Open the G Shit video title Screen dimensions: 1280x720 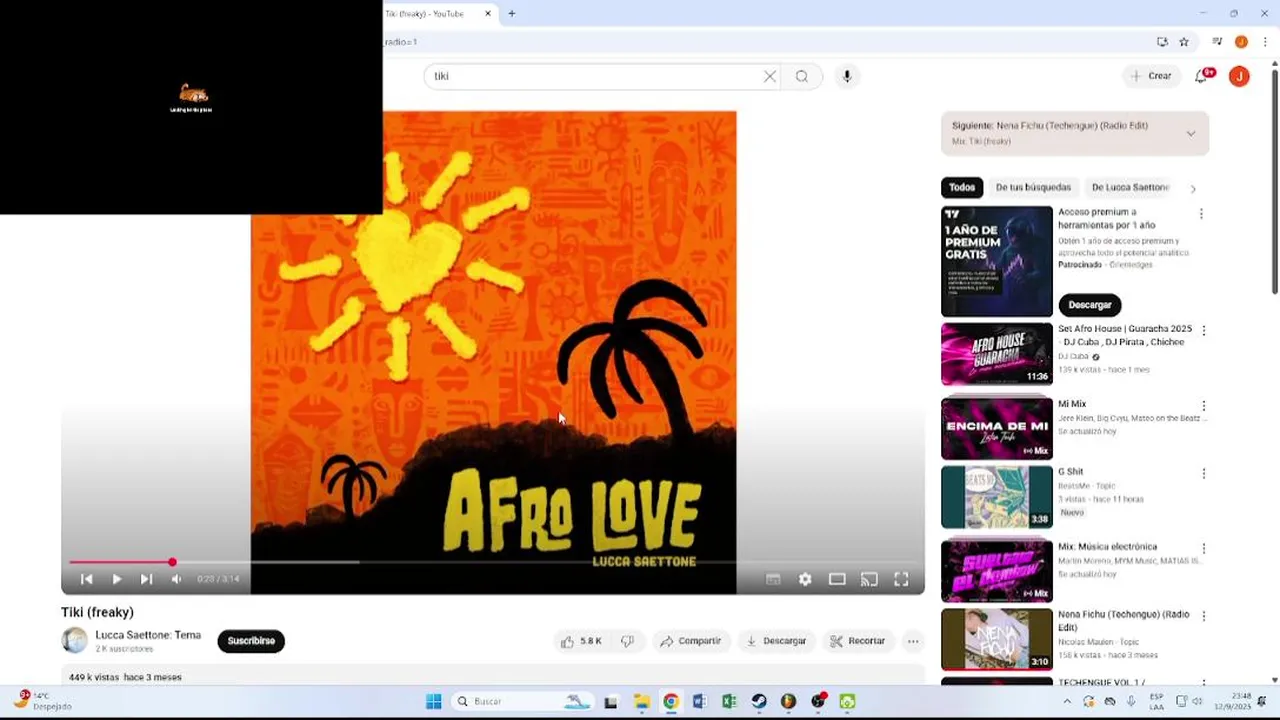click(1071, 472)
